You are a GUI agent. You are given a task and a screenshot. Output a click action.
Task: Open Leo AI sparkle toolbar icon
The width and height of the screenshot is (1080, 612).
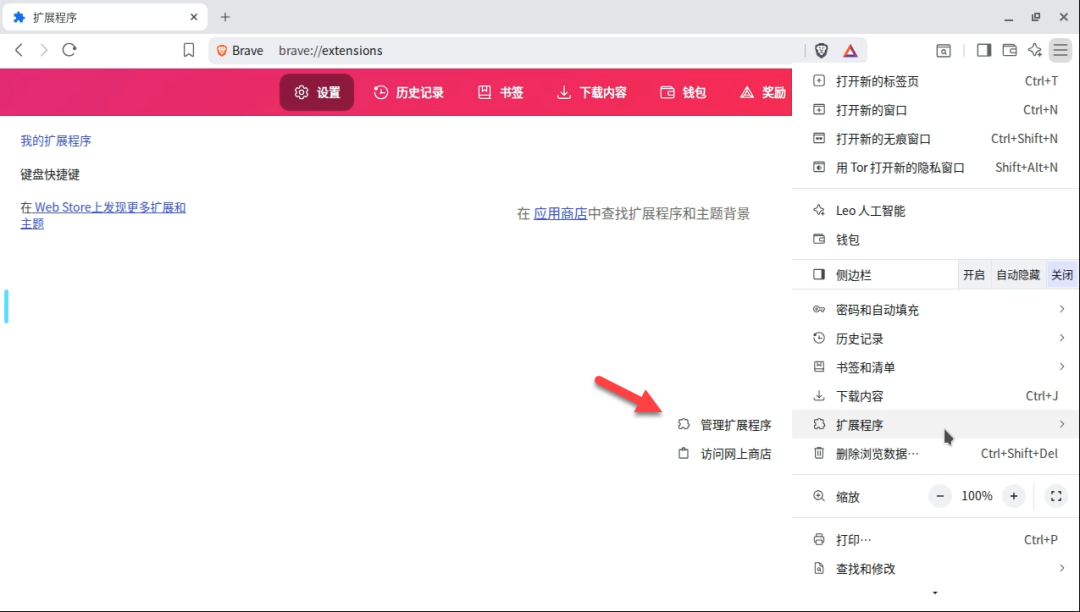tap(1035, 50)
